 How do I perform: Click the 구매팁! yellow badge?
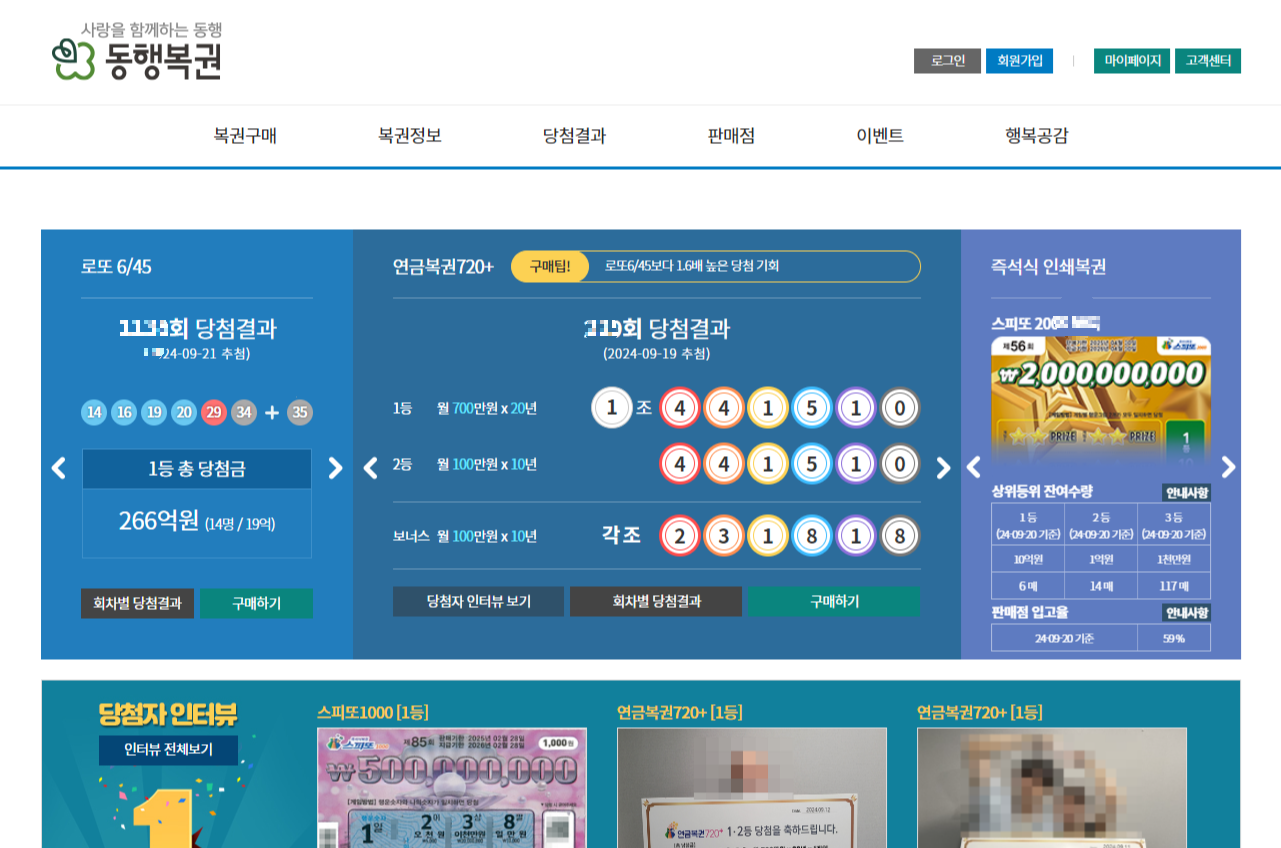coord(549,266)
